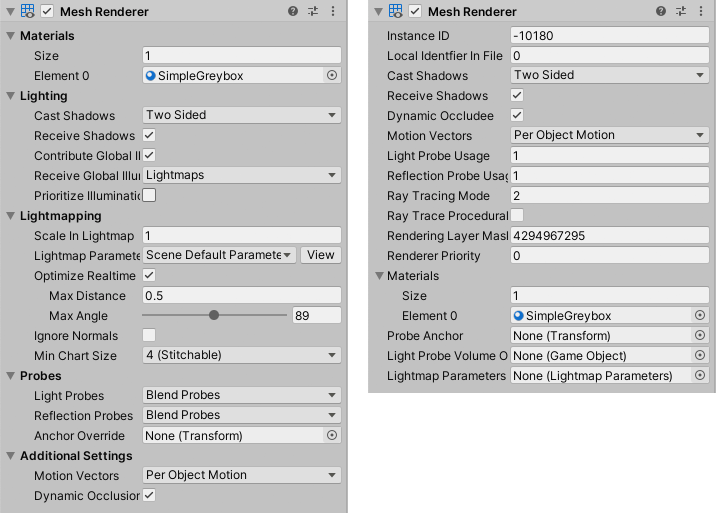Image resolution: width=716 pixels, height=513 pixels.
Task: Open Min Chart Size dropdown
Action: pos(242,355)
